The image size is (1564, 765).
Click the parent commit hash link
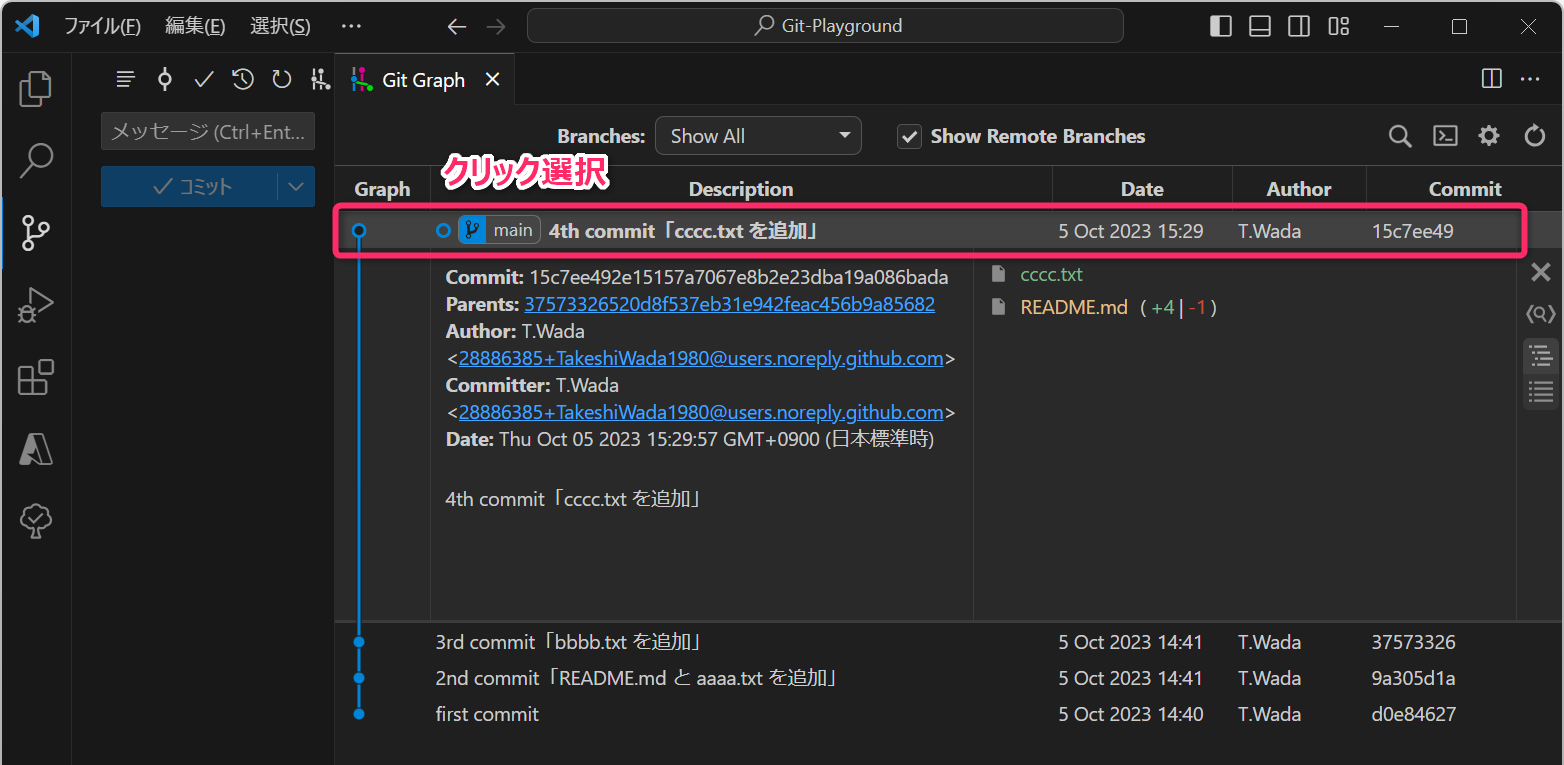click(x=729, y=304)
